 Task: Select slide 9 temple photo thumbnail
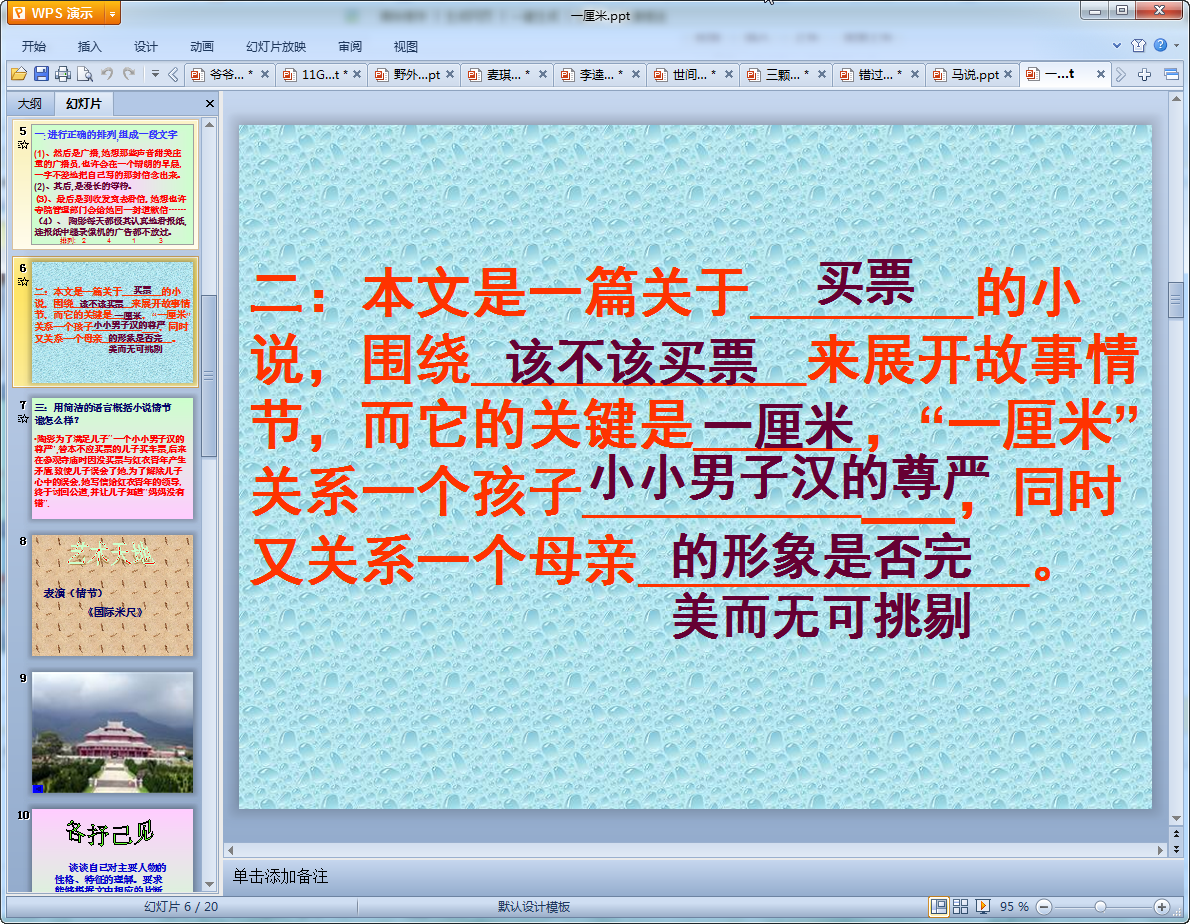point(112,732)
